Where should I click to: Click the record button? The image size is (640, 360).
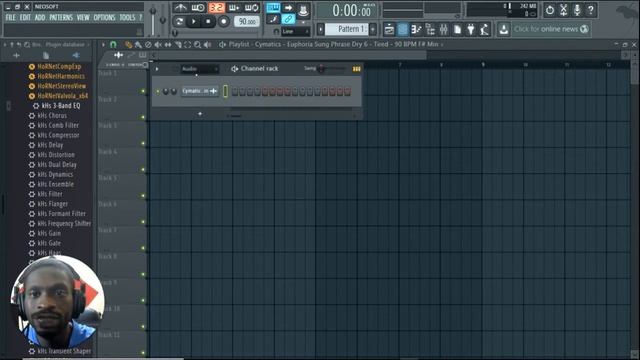223,22
